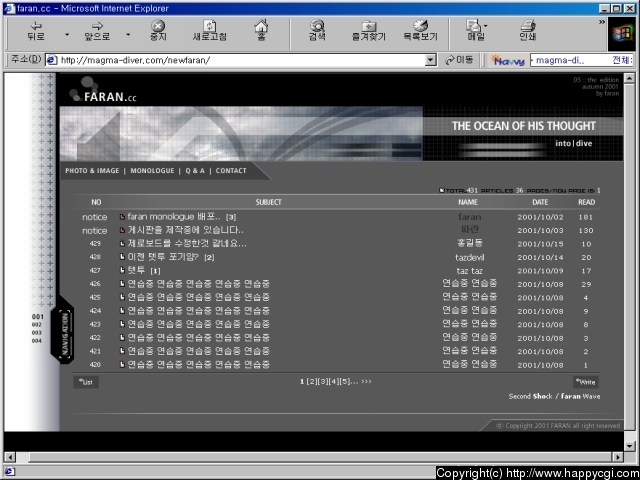Click Second Shock / faran Wave link
Viewport: 640px width, 480px height.
[x=554, y=396]
